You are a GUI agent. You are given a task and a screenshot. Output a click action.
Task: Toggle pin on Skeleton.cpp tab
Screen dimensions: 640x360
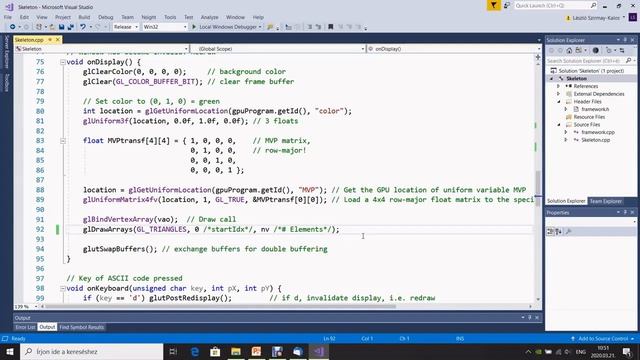tap(50, 40)
